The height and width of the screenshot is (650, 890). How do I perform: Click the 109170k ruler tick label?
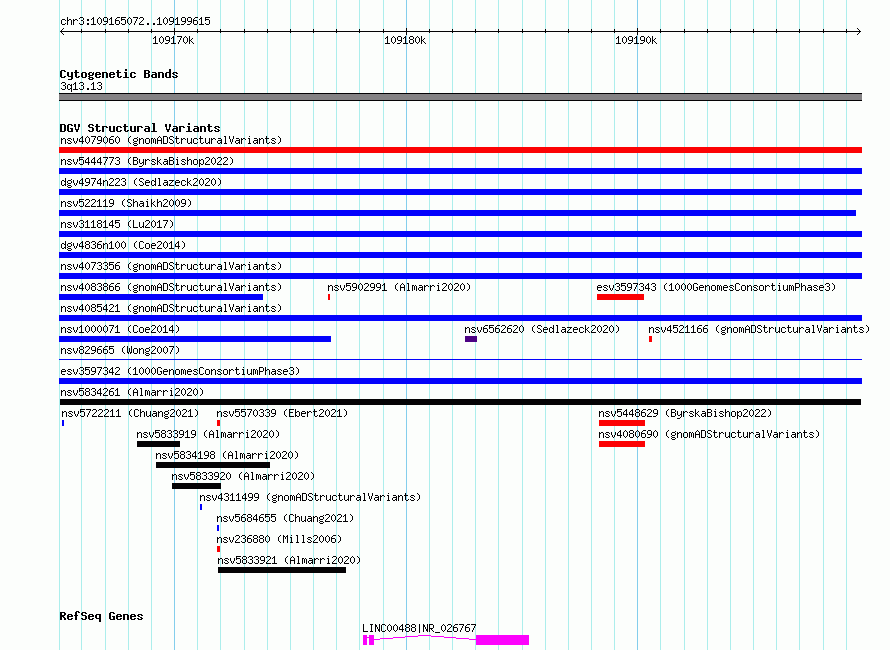pos(173,40)
